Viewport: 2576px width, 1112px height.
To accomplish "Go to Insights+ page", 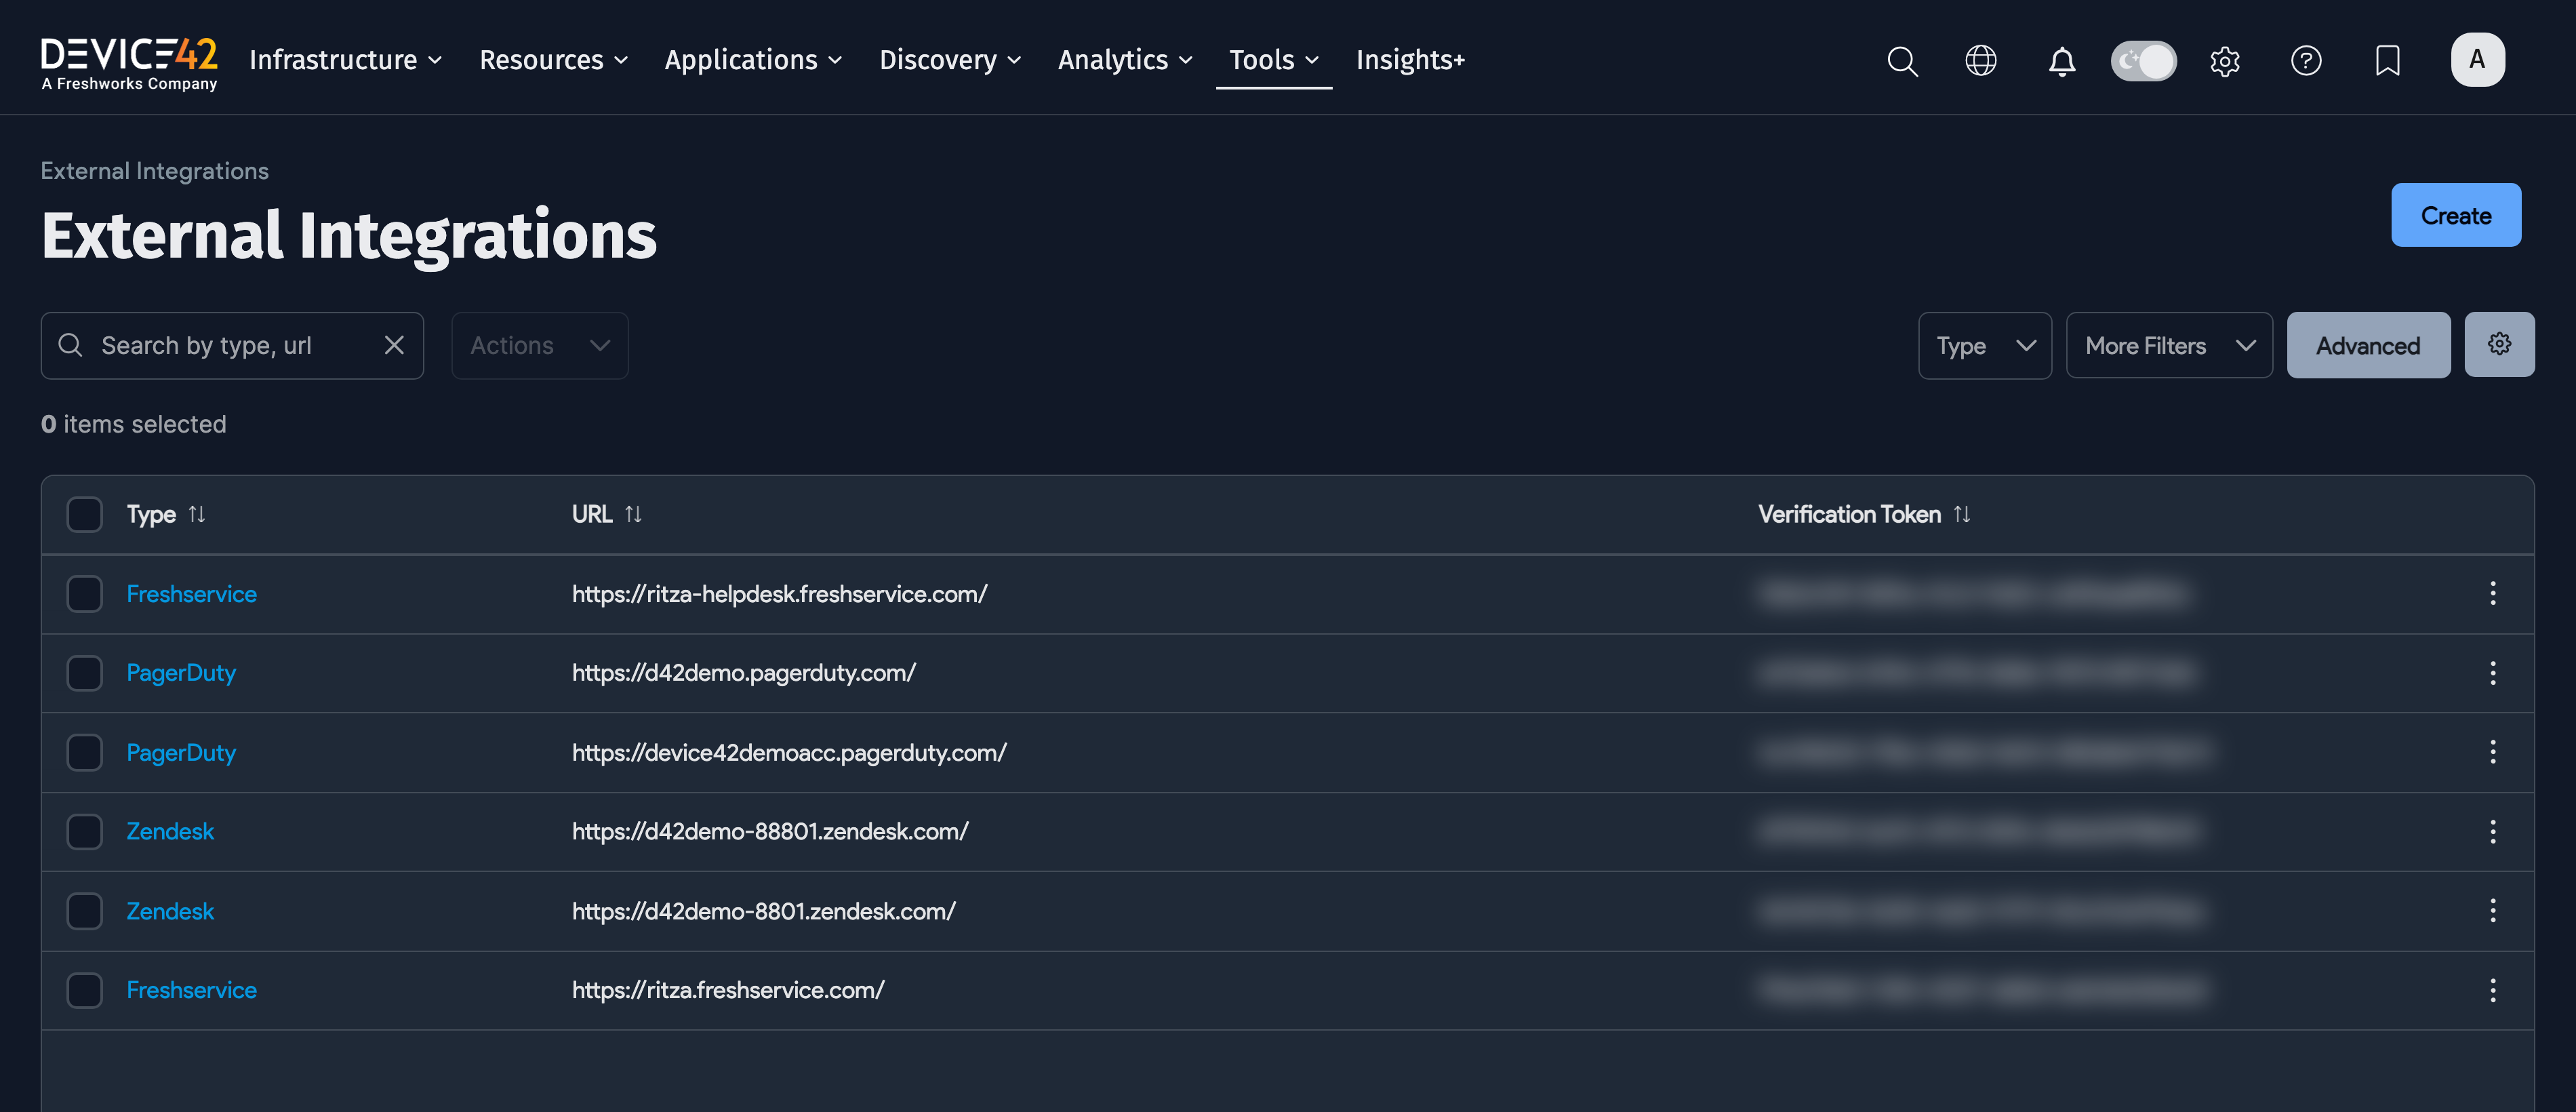I will click(1410, 60).
